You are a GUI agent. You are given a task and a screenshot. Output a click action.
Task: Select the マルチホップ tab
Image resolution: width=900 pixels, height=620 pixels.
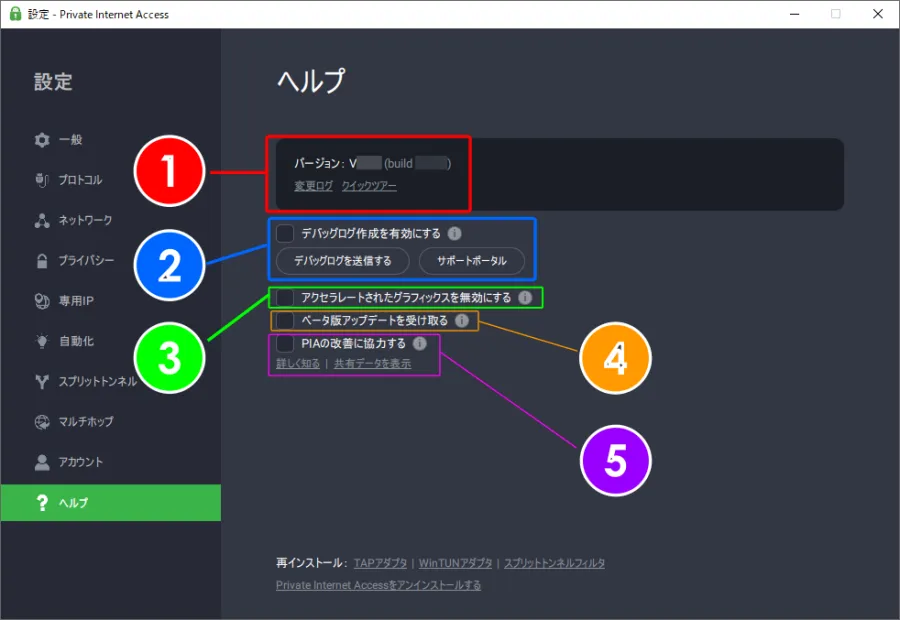111,422
